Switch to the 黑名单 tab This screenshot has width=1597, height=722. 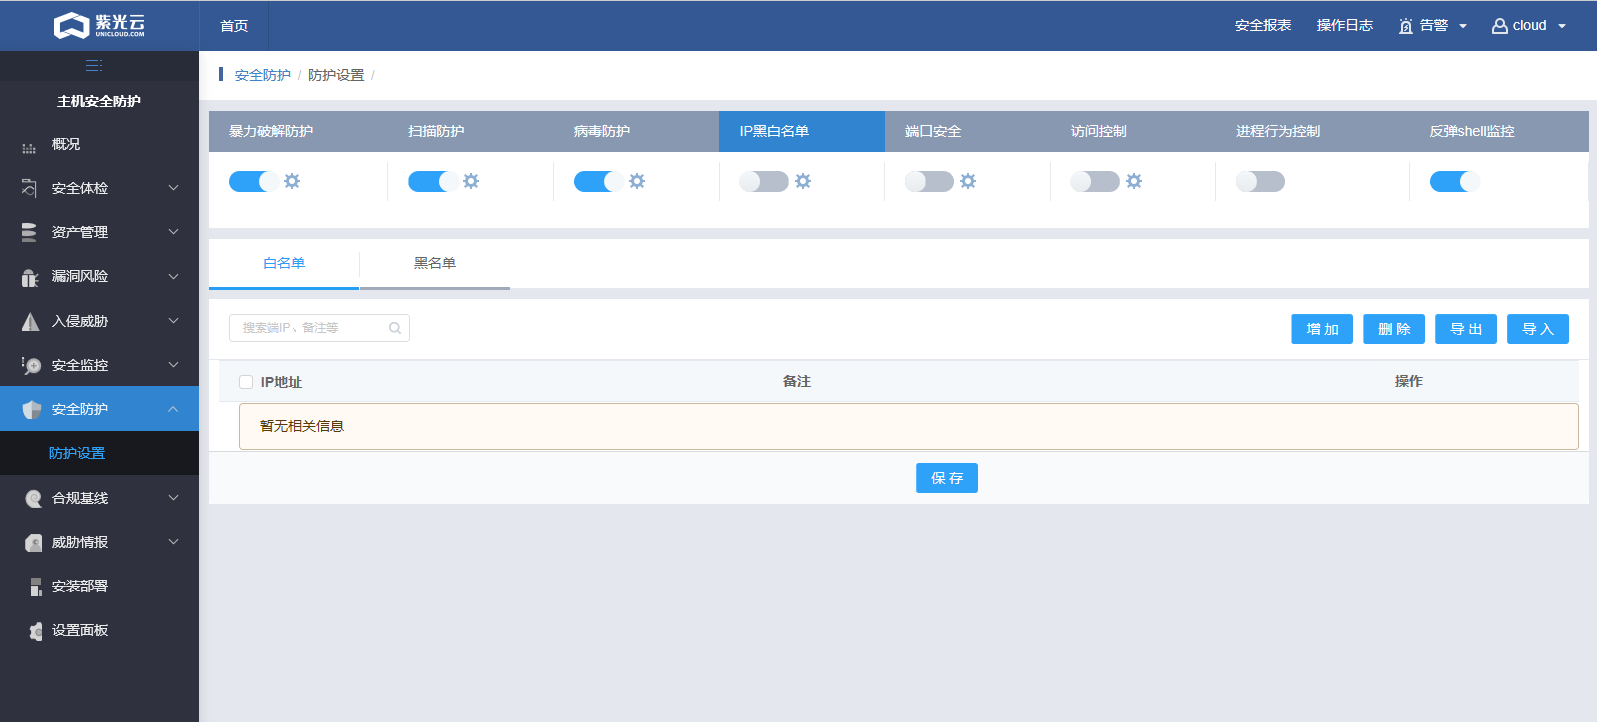point(435,264)
